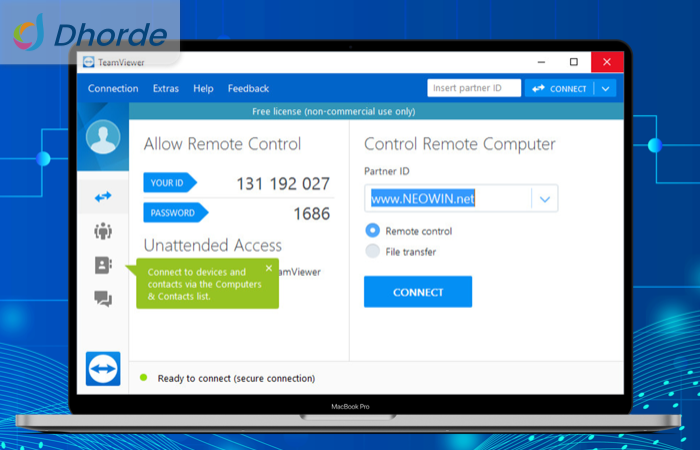Open the Remote Control sidebar tab
This screenshot has width=700, height=450.
click(103, 198)
